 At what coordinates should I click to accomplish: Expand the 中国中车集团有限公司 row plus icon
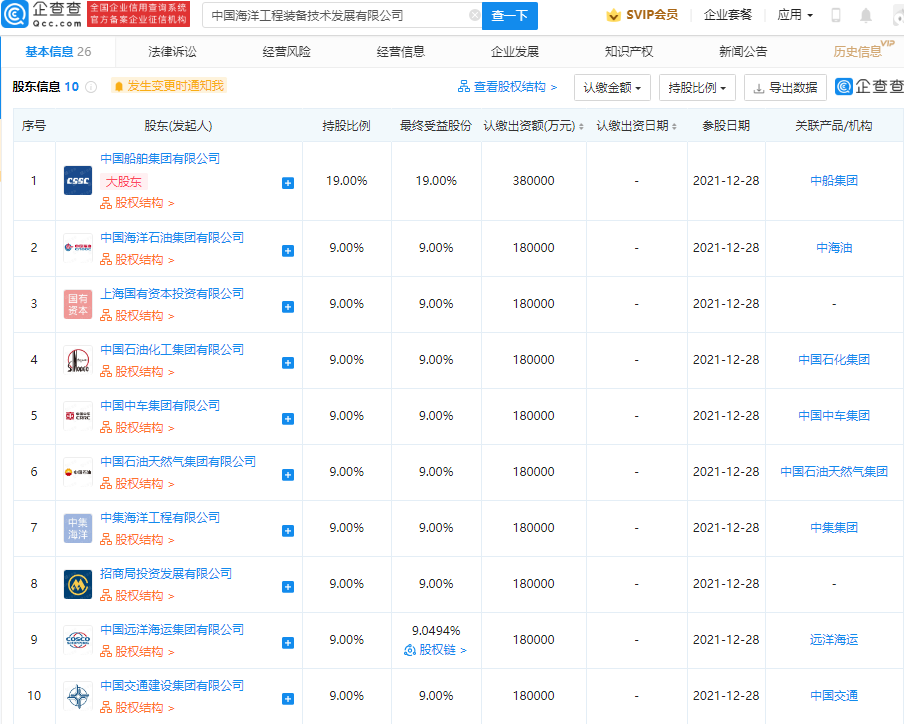click(x=288, y=417)
